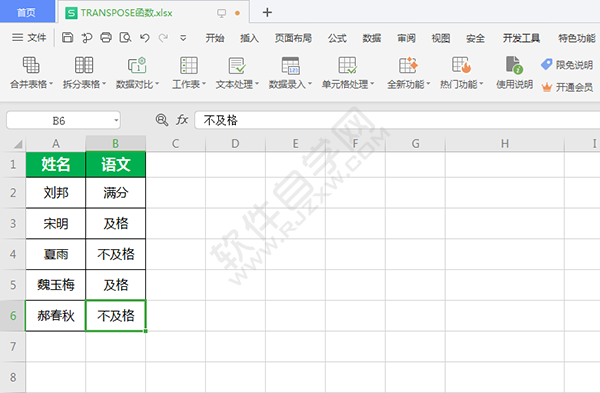Expand the 工作表 dropdown label
This screenshot has width=600, height=393.
click(x=189, y=84)
